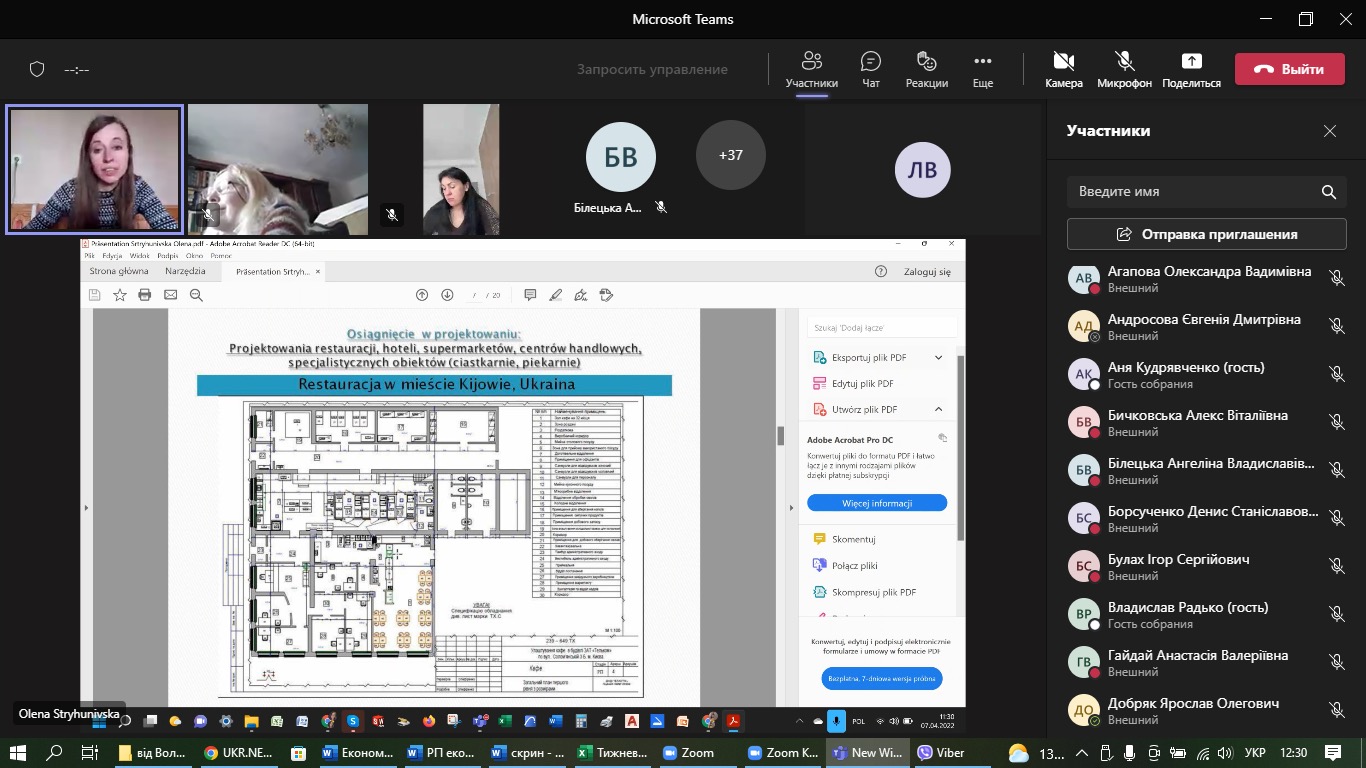Click the ВР avatar of Владислав Радько
Screen dimensions: 1366x768
pyautogui.click(x=1083, y=615)
